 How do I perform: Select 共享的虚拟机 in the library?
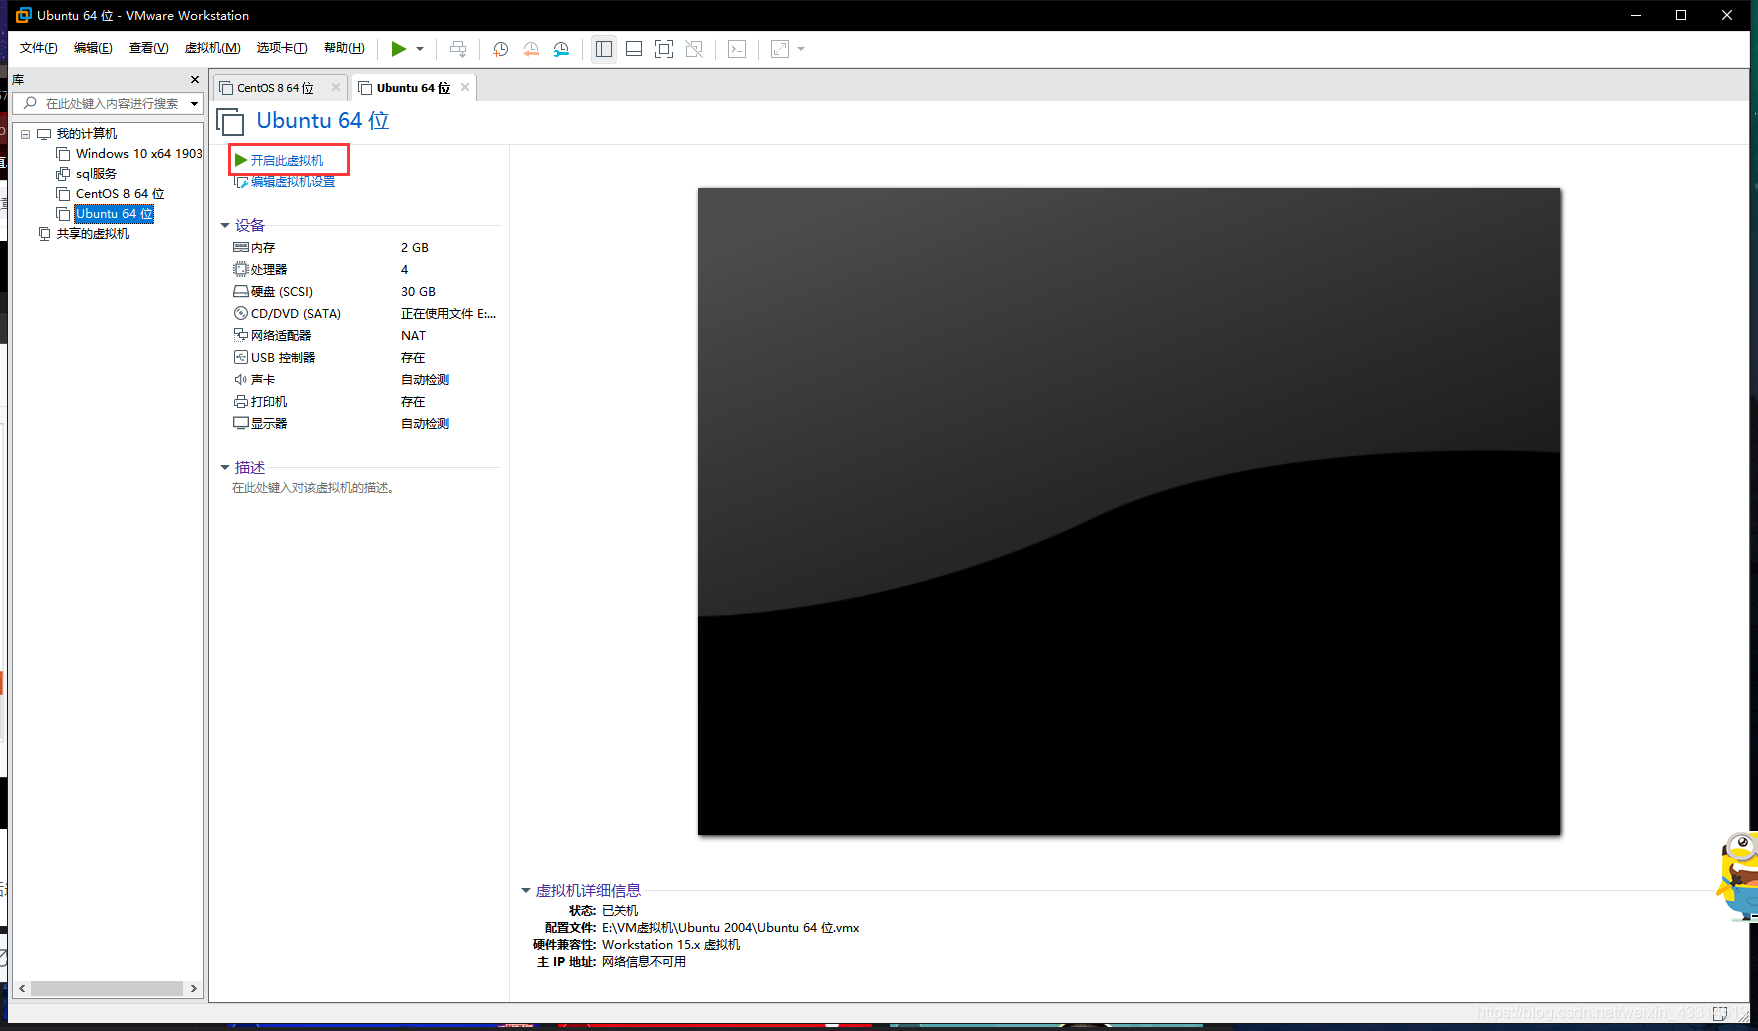[92, 234]
